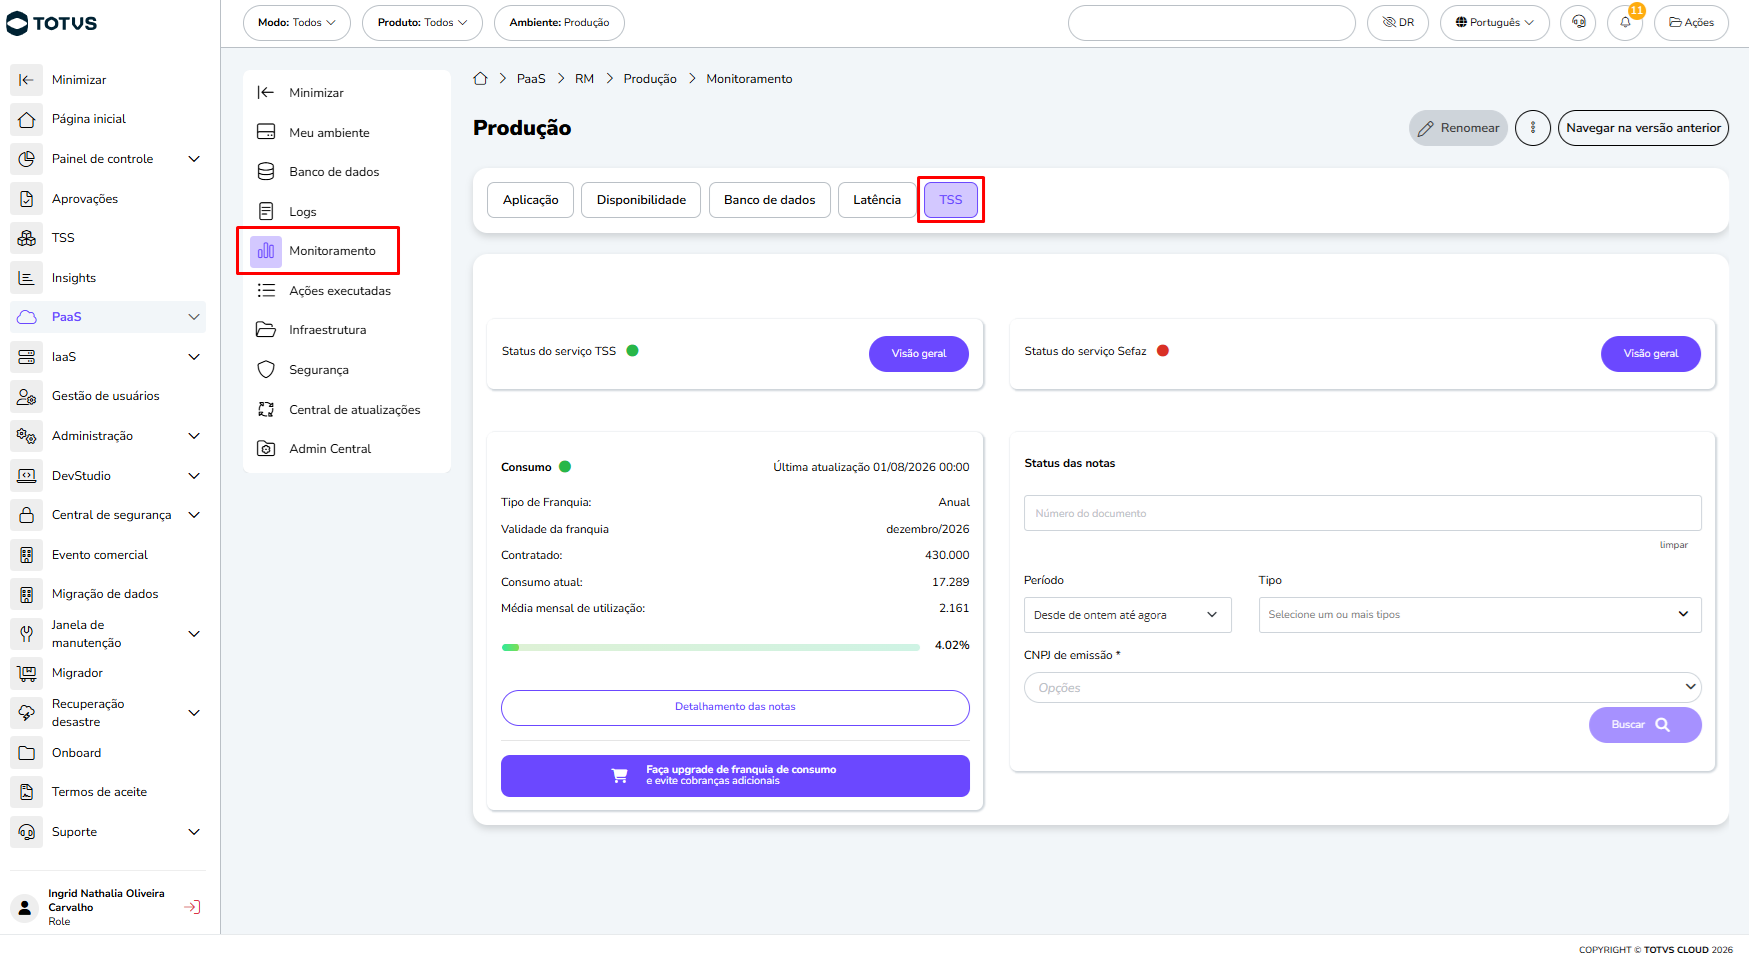Click the Aprovações icon in sidebar
This screenshot has width=1750, height=967.
coord(27,199)
